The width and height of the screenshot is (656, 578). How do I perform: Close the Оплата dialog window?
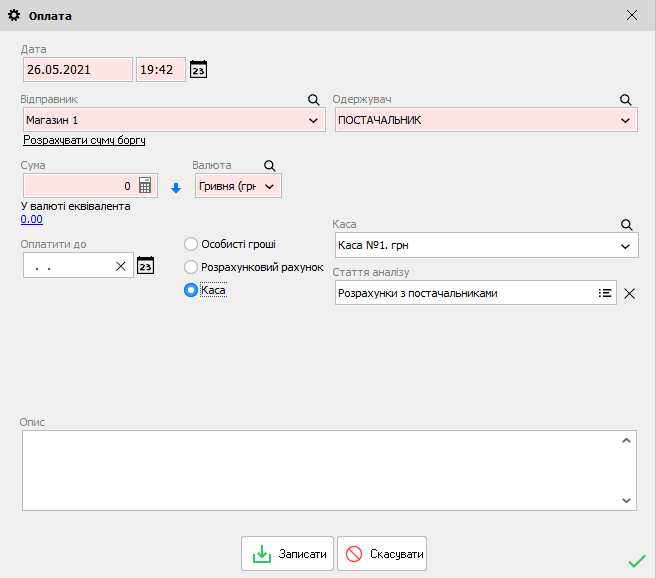pos(632,15)
